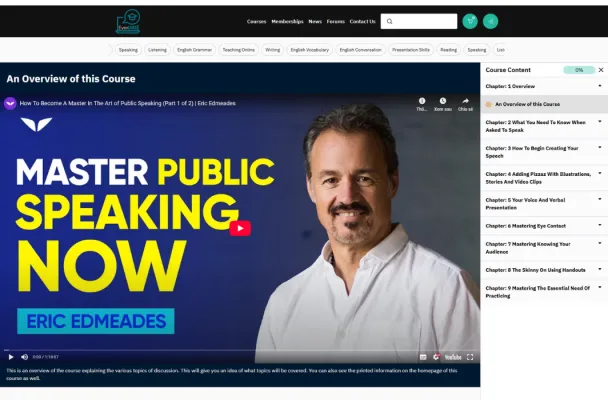Expand Chapter 3 How To Begin Creating Your Speech
This screenshot has width=608, height=400.
(x=600, y=147)
